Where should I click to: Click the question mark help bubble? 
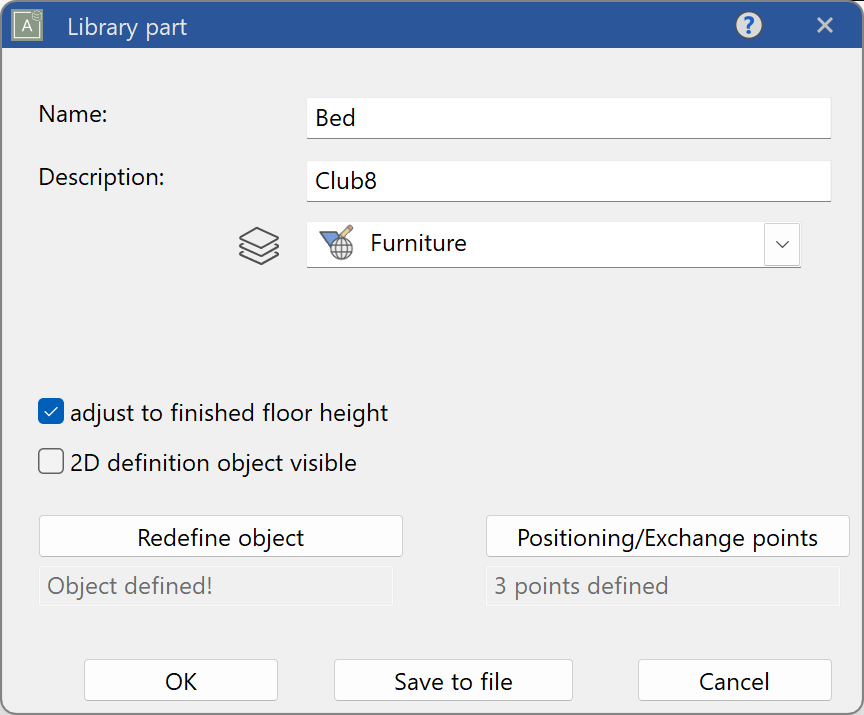tap(748, 25)
